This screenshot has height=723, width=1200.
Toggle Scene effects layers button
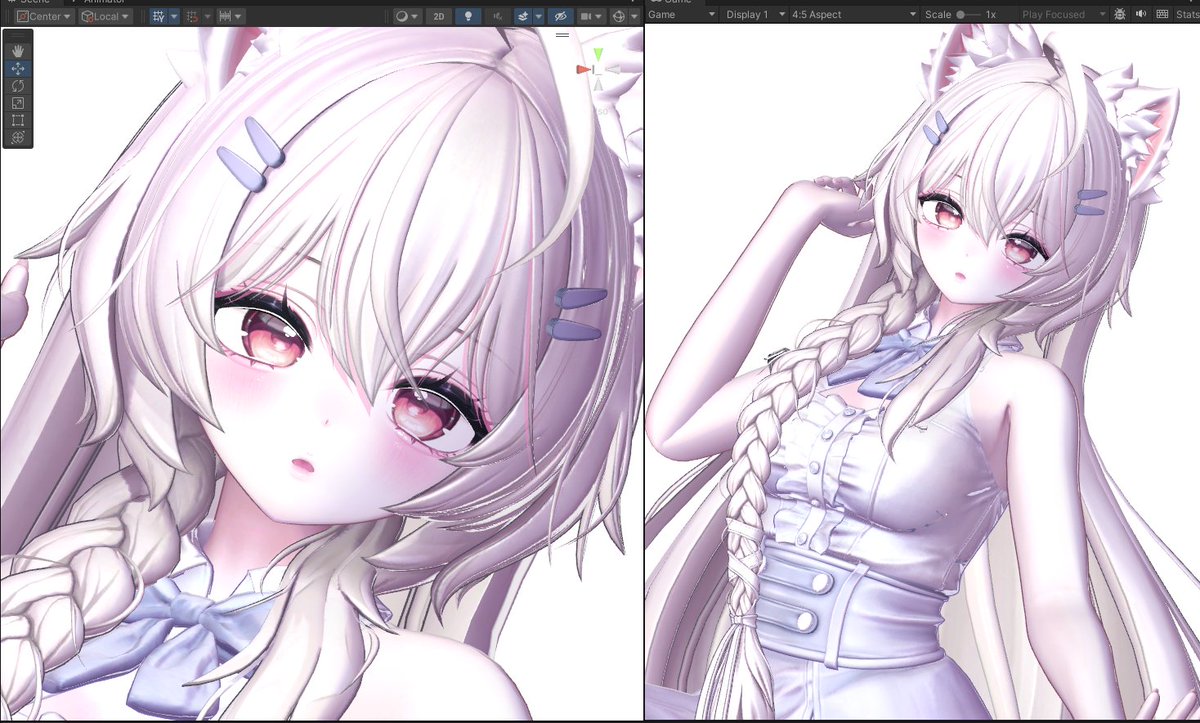[x=523, y=16]
